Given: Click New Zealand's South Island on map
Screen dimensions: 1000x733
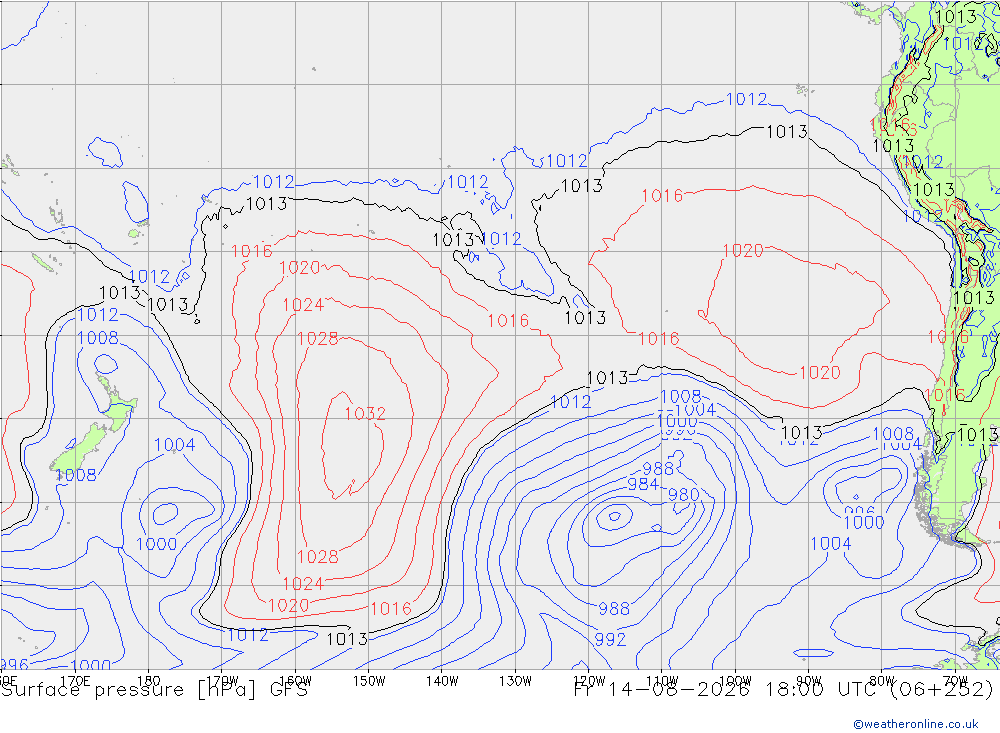Looking at the screenshot, I should click(x=80, y=448).
